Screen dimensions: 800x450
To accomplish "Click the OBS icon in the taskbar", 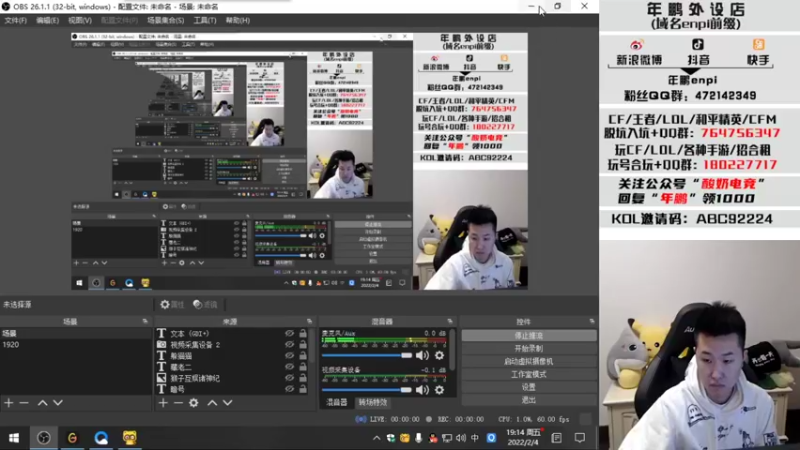I will click(44, 438).
